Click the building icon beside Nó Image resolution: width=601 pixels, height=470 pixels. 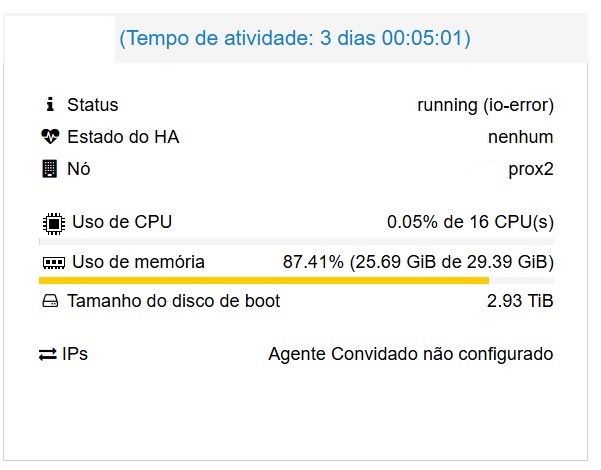point(50,169)
